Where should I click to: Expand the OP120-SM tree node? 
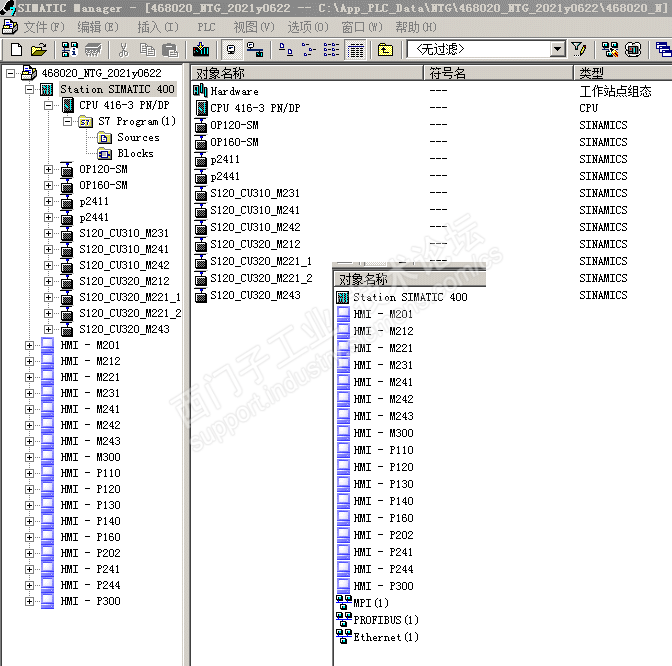[x=48, y=169]
